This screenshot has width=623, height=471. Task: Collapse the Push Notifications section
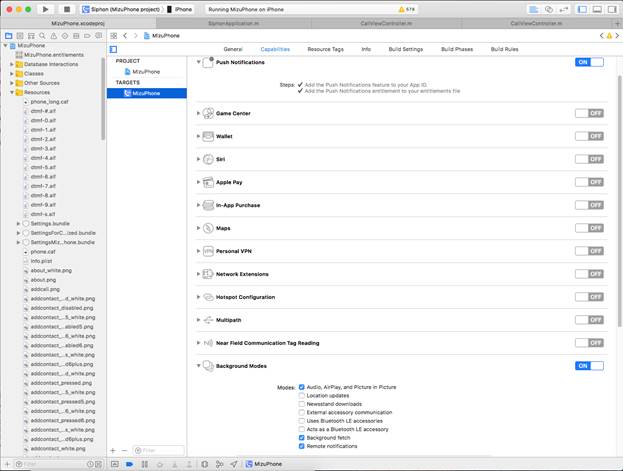(x=198, y=62)
